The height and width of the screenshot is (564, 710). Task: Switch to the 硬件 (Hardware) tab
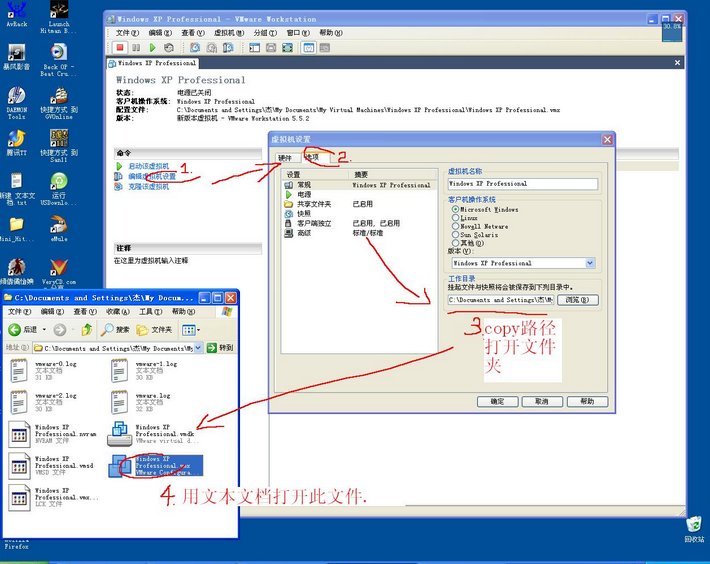coord(285,158)
